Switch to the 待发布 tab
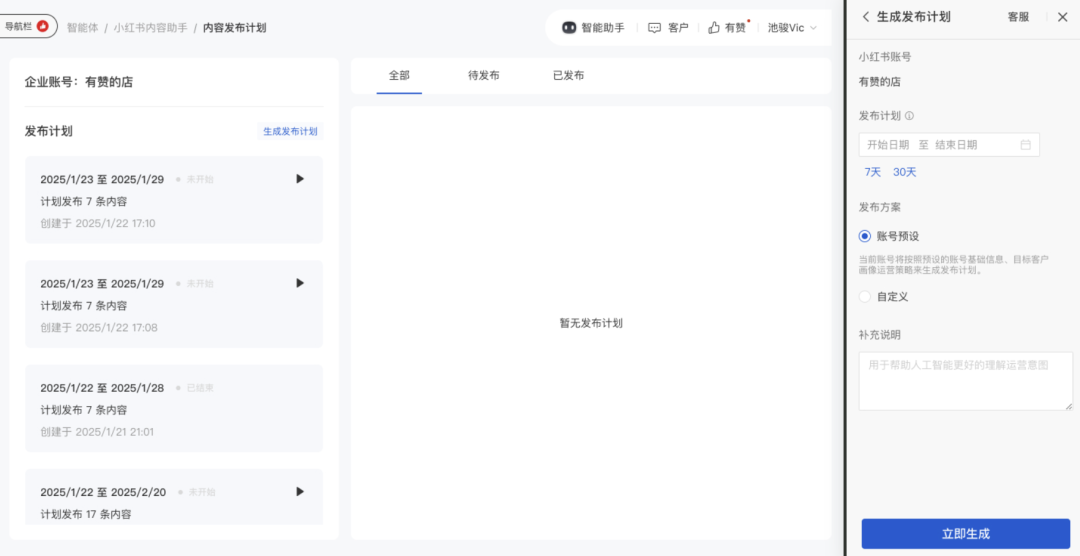The image size is (1080, 556). 484,76
